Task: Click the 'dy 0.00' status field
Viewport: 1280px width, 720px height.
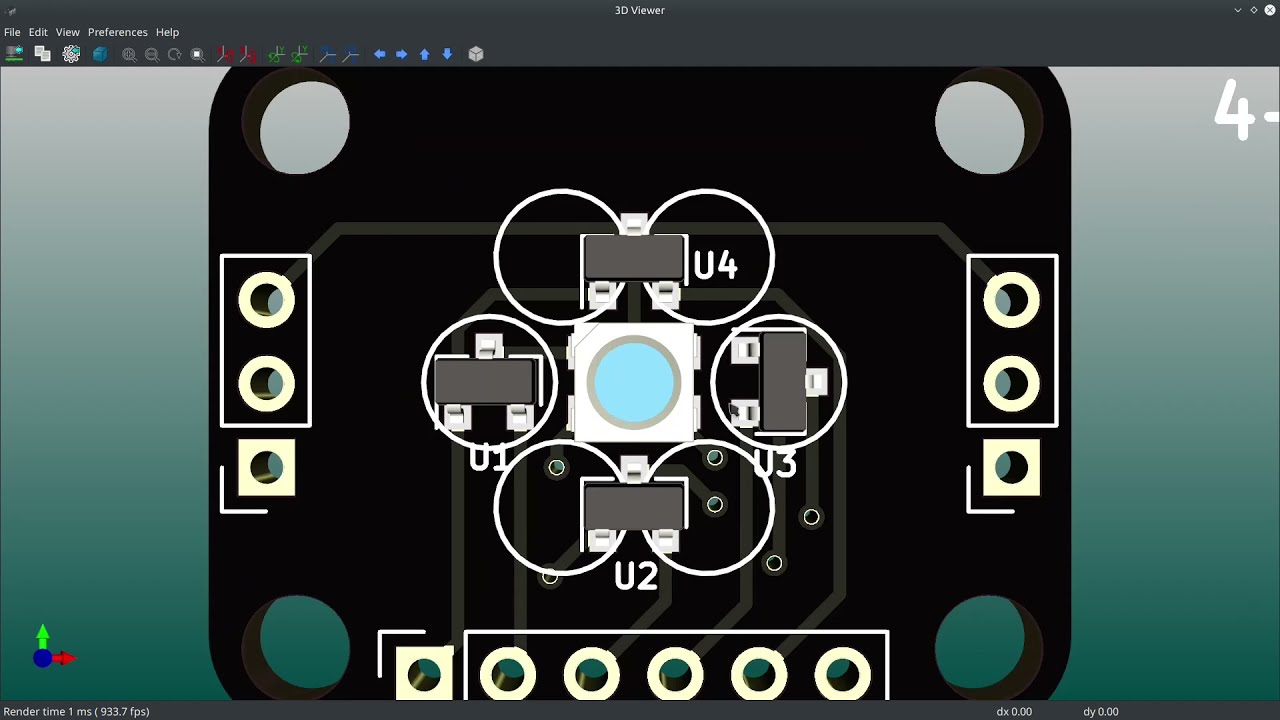Action: pyautogui.click(x=1100, y=711)
